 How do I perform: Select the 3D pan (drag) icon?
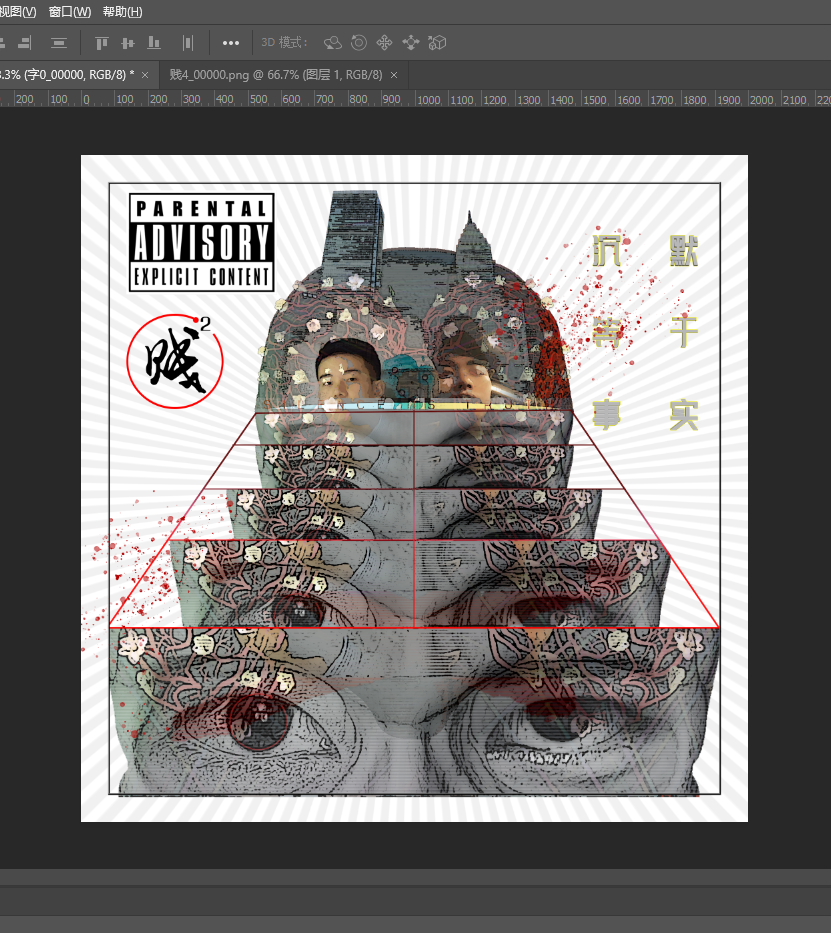(384, 43)
